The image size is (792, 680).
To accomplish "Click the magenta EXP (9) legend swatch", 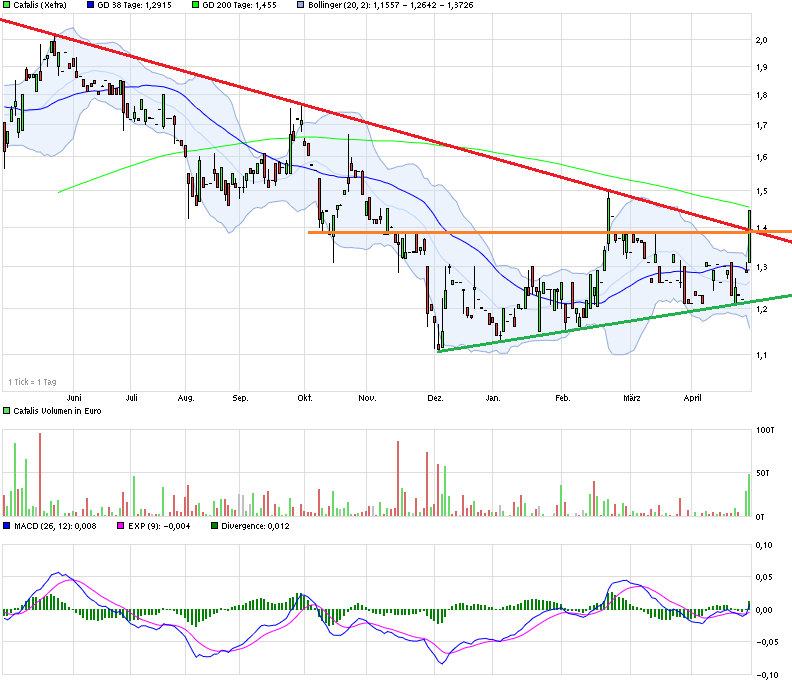I will coord(120,526).
